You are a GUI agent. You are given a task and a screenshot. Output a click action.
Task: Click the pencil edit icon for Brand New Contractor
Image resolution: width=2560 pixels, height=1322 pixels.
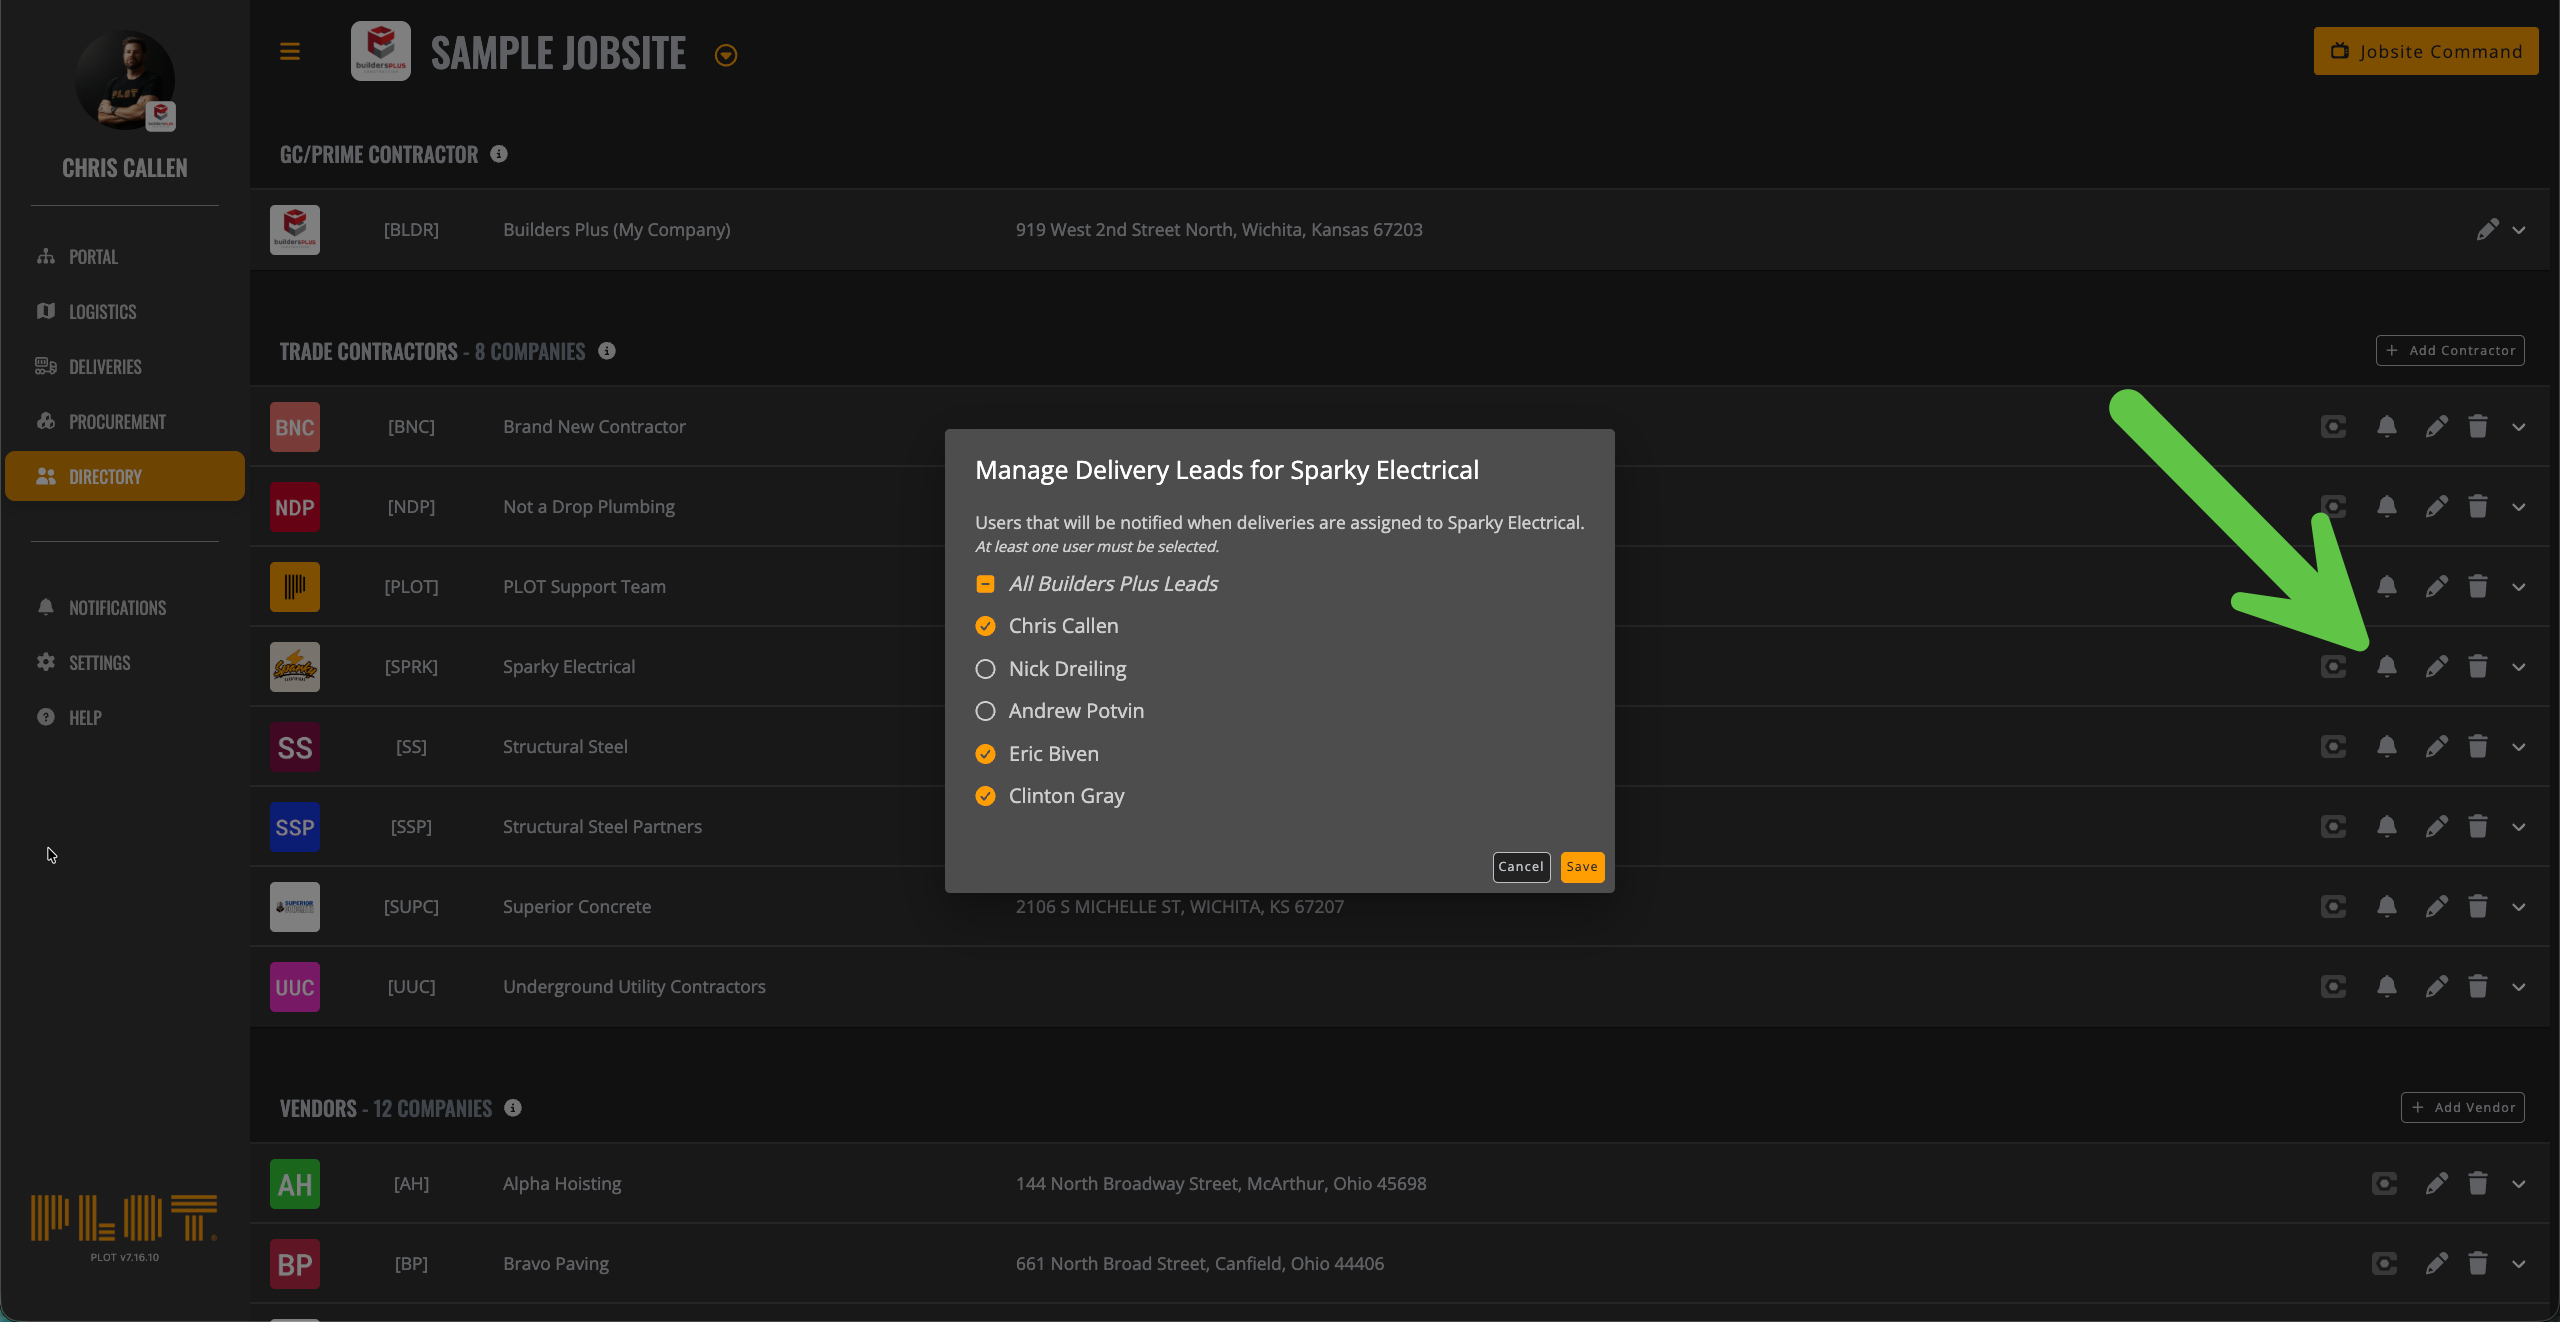[2436, 427]
